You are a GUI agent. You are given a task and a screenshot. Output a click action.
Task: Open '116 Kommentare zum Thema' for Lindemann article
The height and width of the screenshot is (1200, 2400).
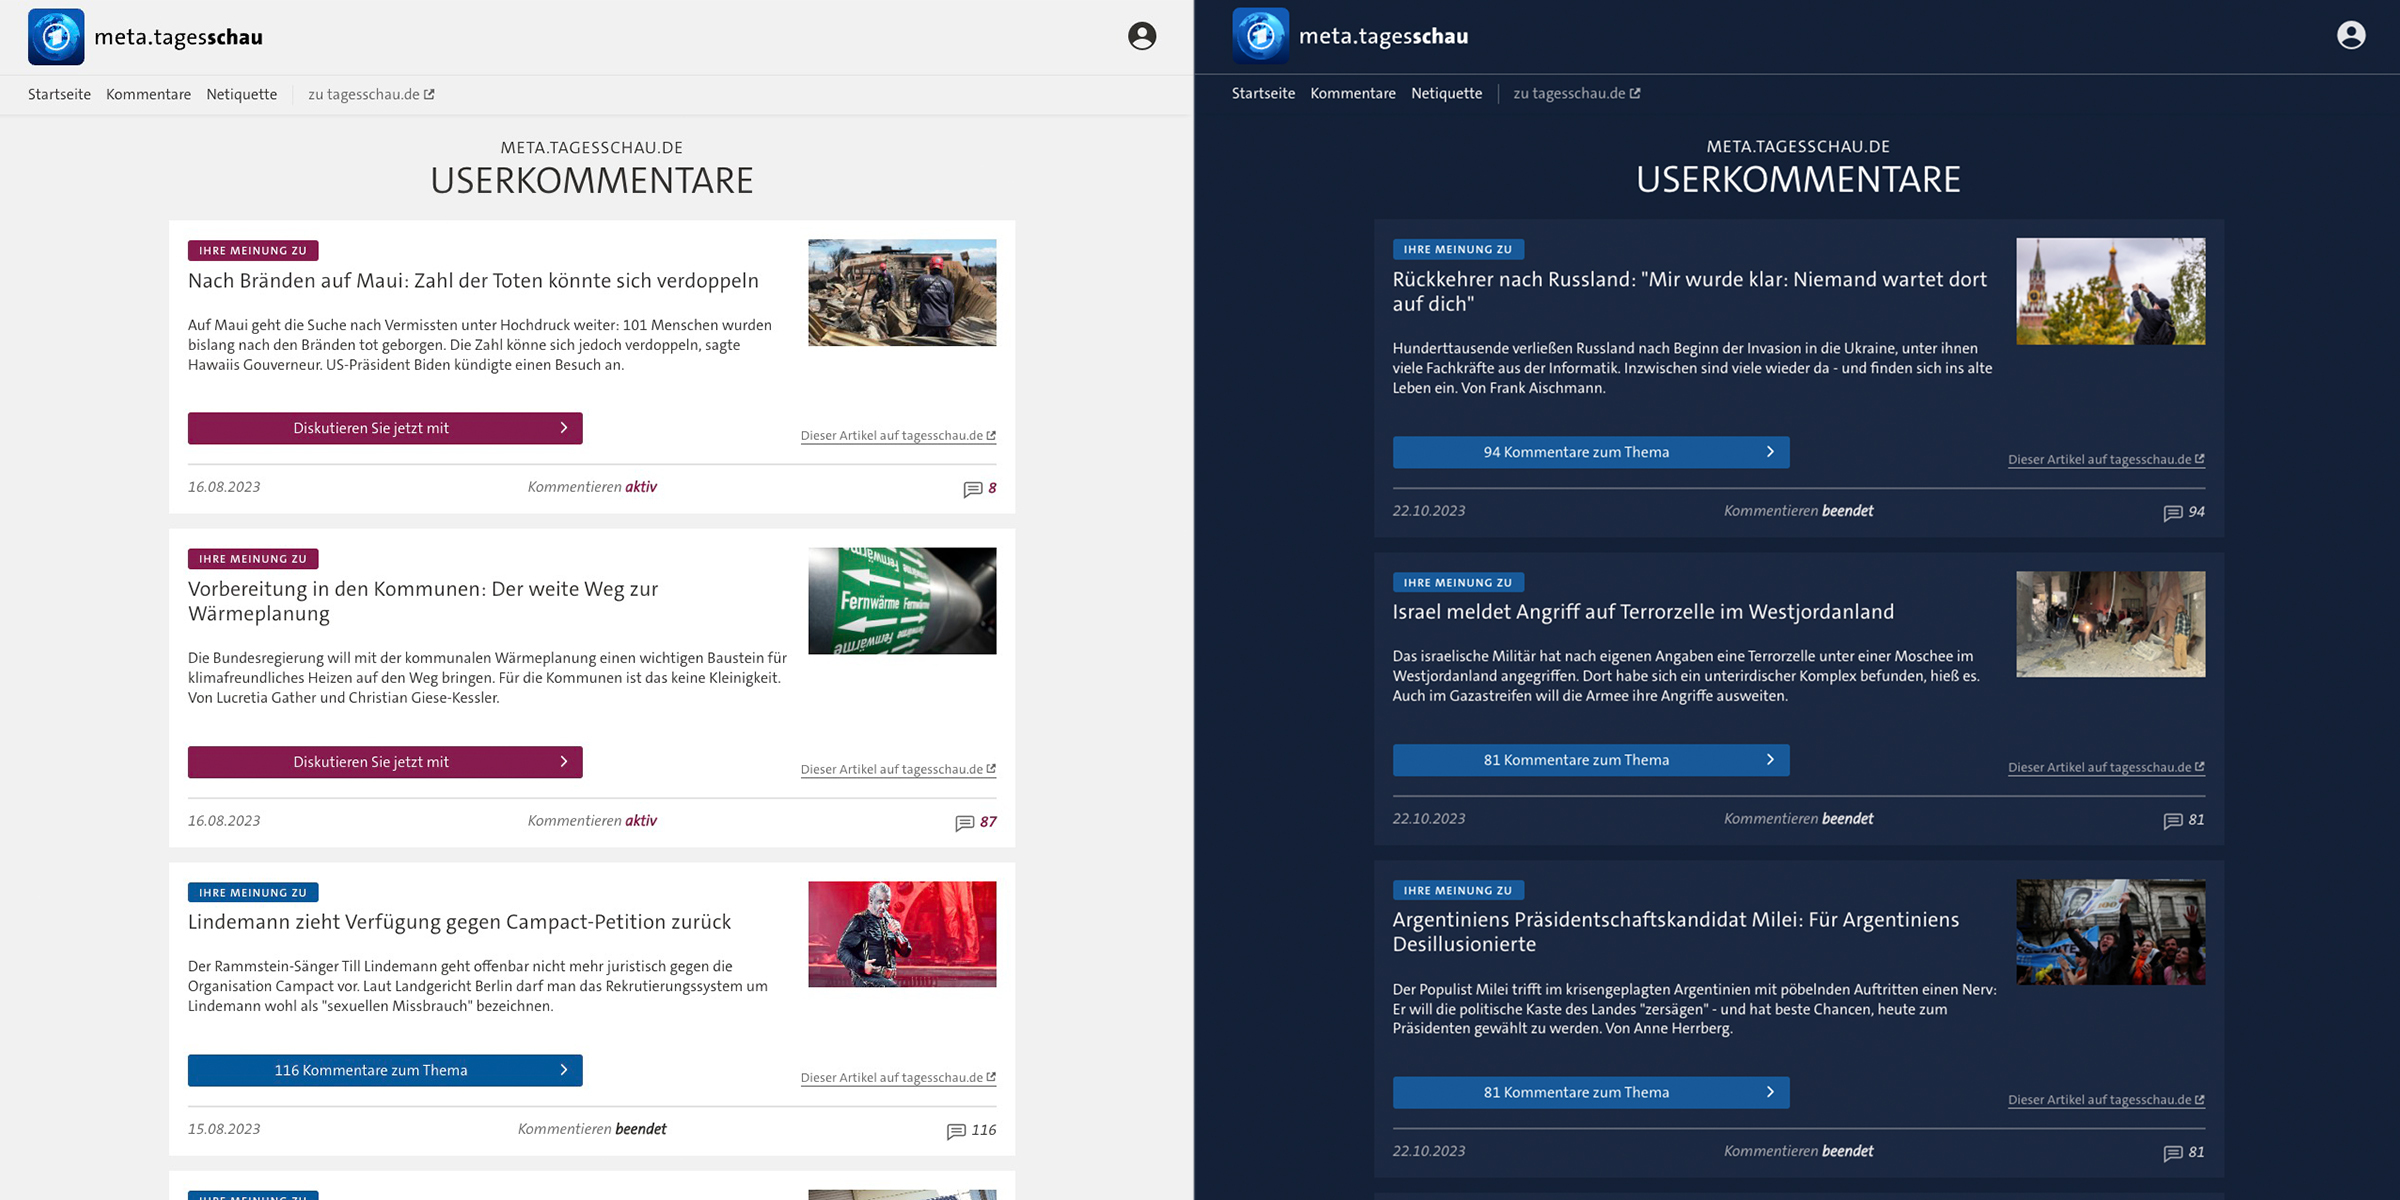(x=385, y=1070)
